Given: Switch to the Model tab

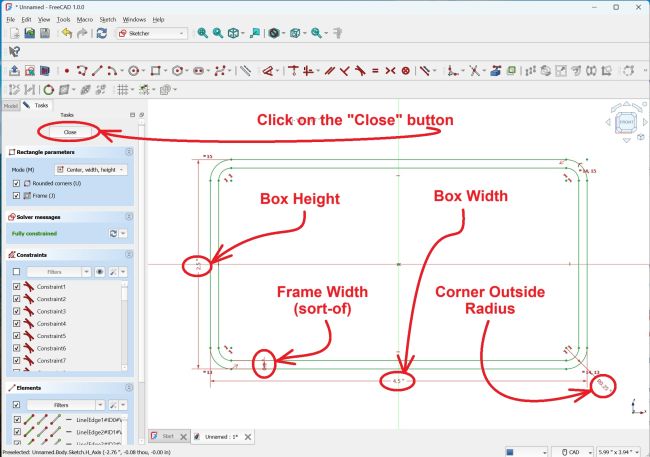Looking at the screenshot, I should tap(11, 106).
